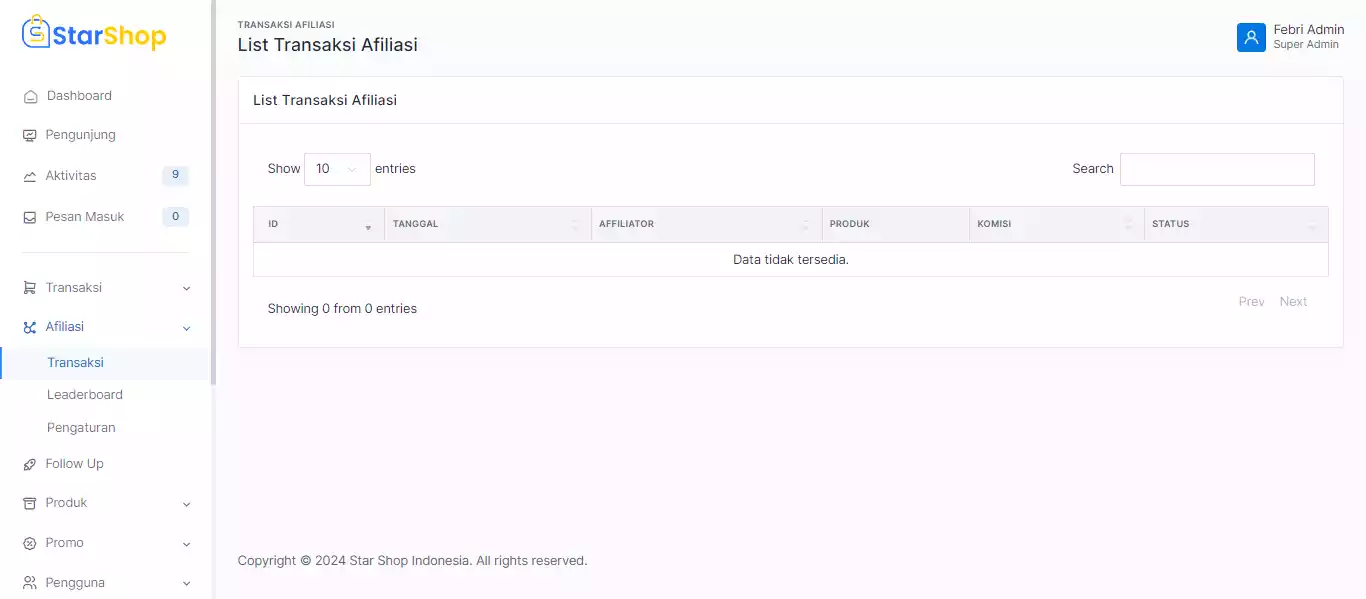
Task: Open Dashboard via its home icon
Action: coord(30,97)
